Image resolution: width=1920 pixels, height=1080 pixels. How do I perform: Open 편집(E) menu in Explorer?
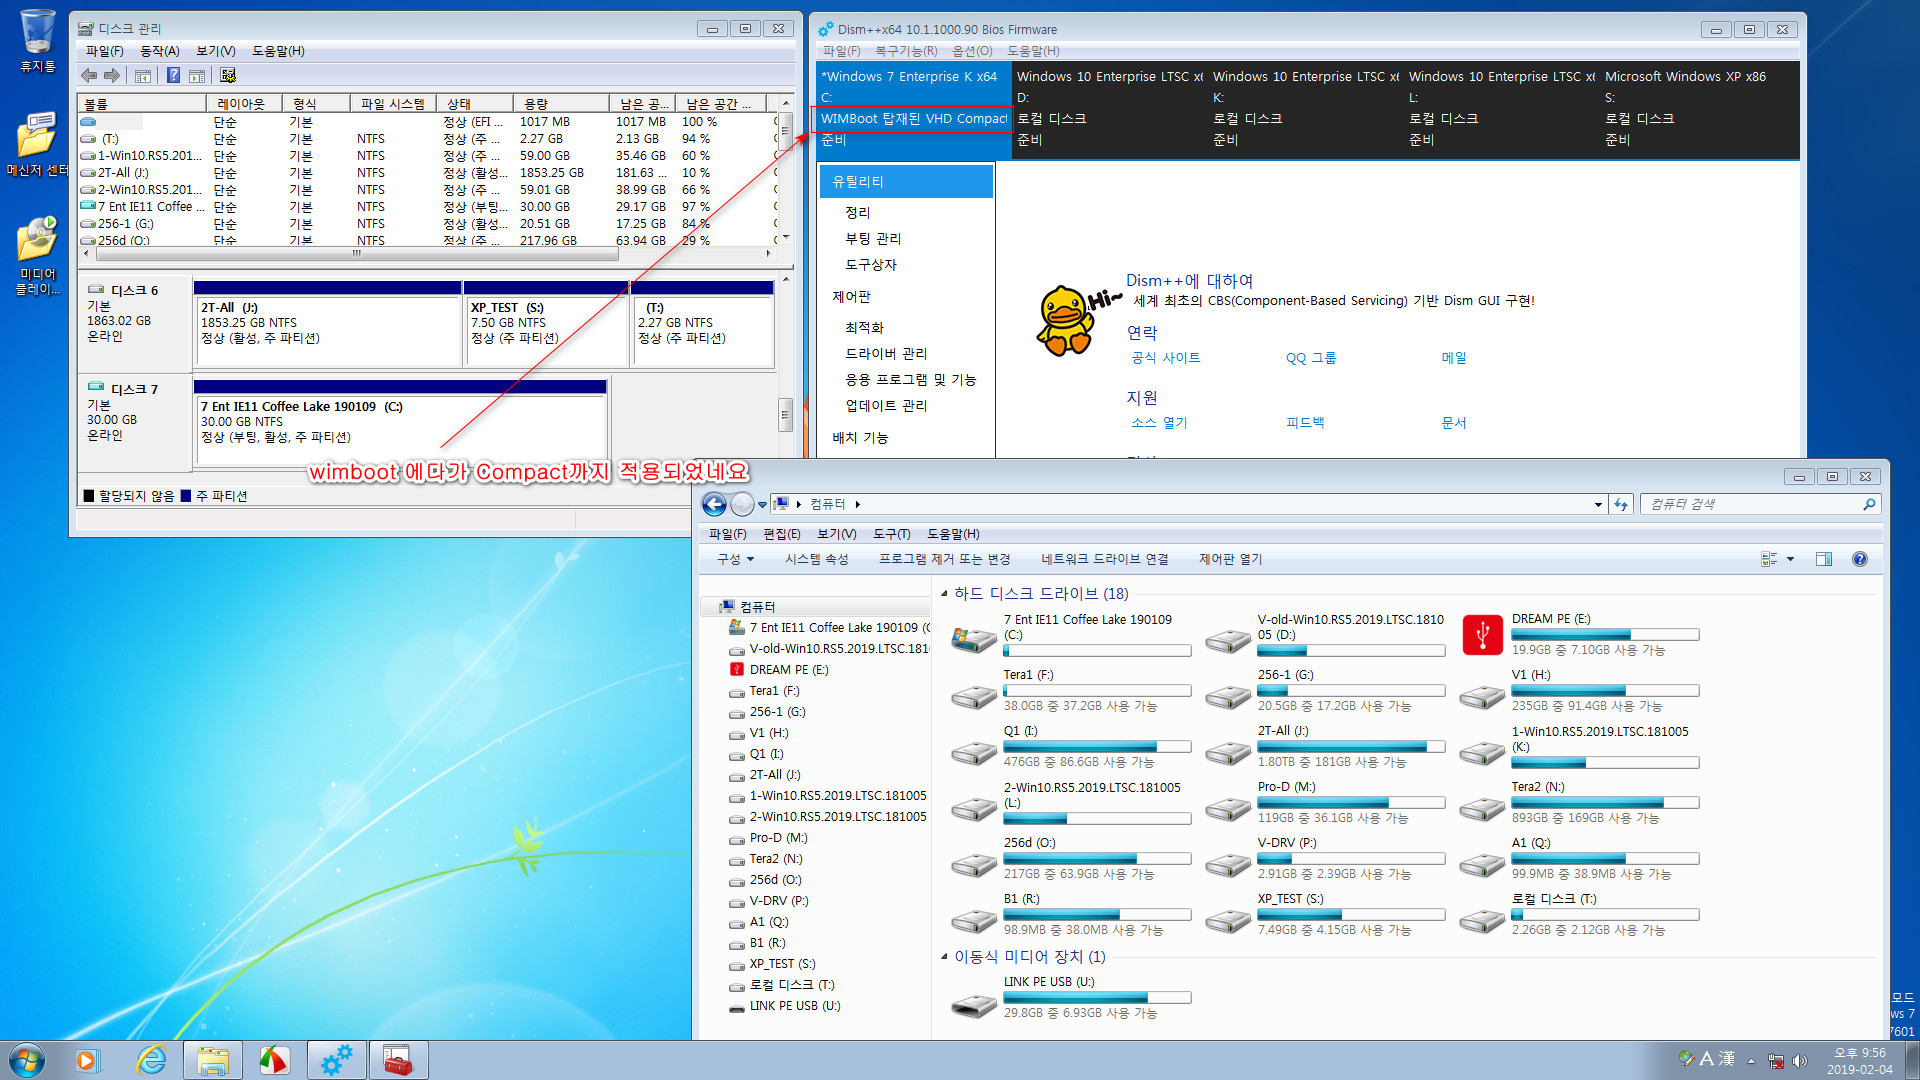coord(781,534)
